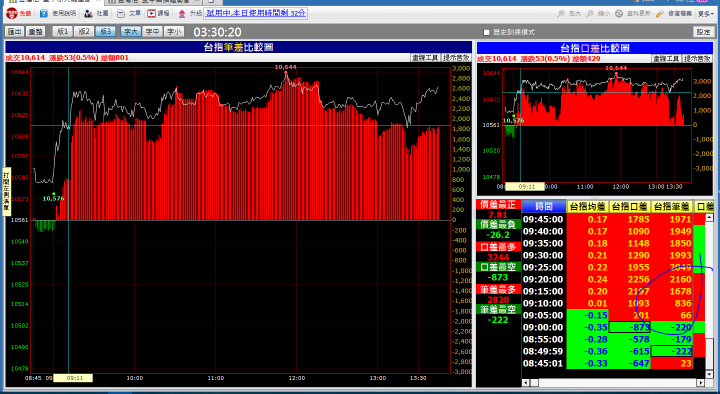The width and height of the screenshot is (720, 394).
Task: Click the 修復檔案 repair wrench icon
Action: (660, 14)
